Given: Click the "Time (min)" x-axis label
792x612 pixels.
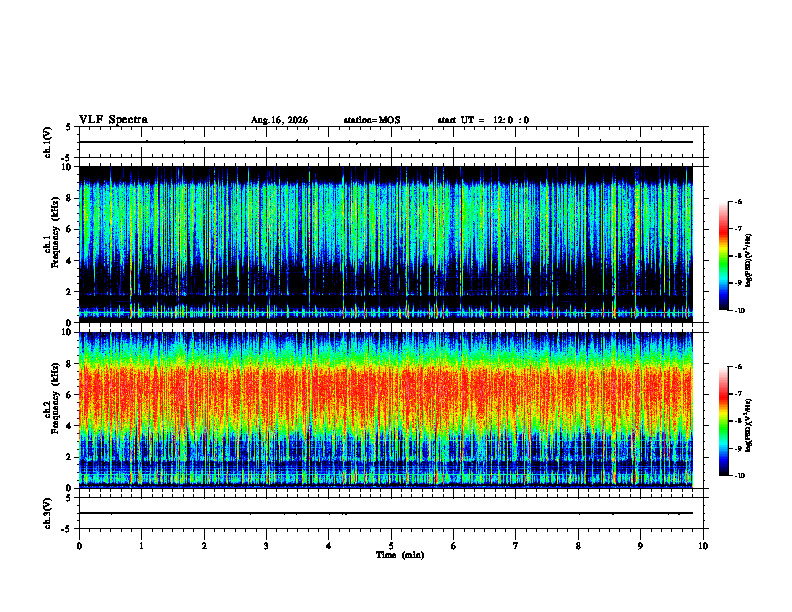Looking at the screenshot, I should tap(400, 555).
